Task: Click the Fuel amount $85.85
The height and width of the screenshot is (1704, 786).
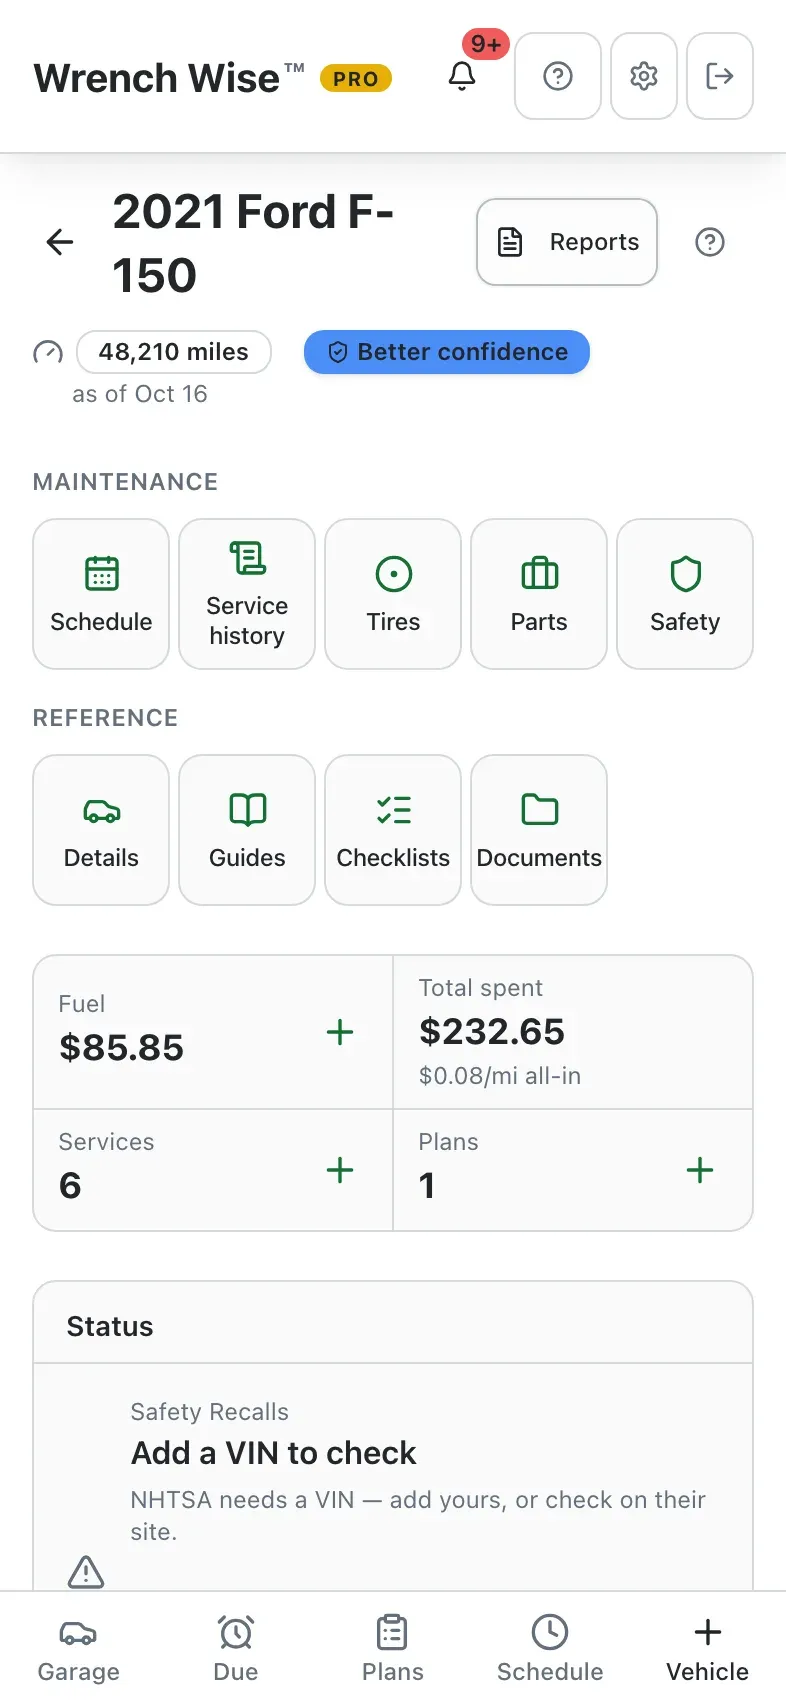Action: 122,1048
